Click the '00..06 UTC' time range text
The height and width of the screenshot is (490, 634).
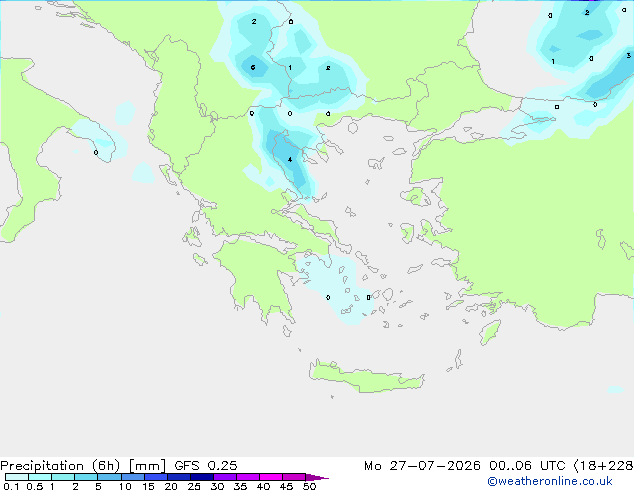527,466
